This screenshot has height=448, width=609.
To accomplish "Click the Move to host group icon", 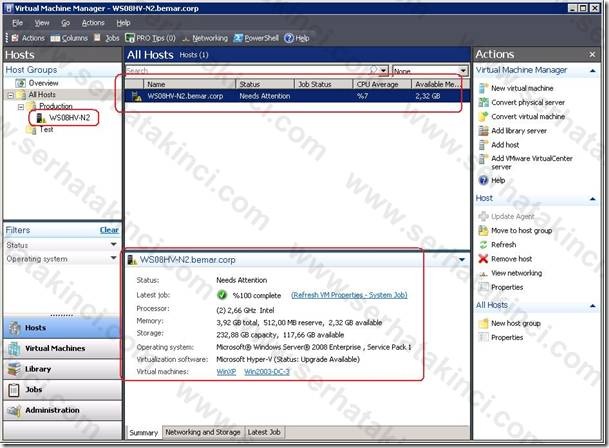I will (483, 230).
